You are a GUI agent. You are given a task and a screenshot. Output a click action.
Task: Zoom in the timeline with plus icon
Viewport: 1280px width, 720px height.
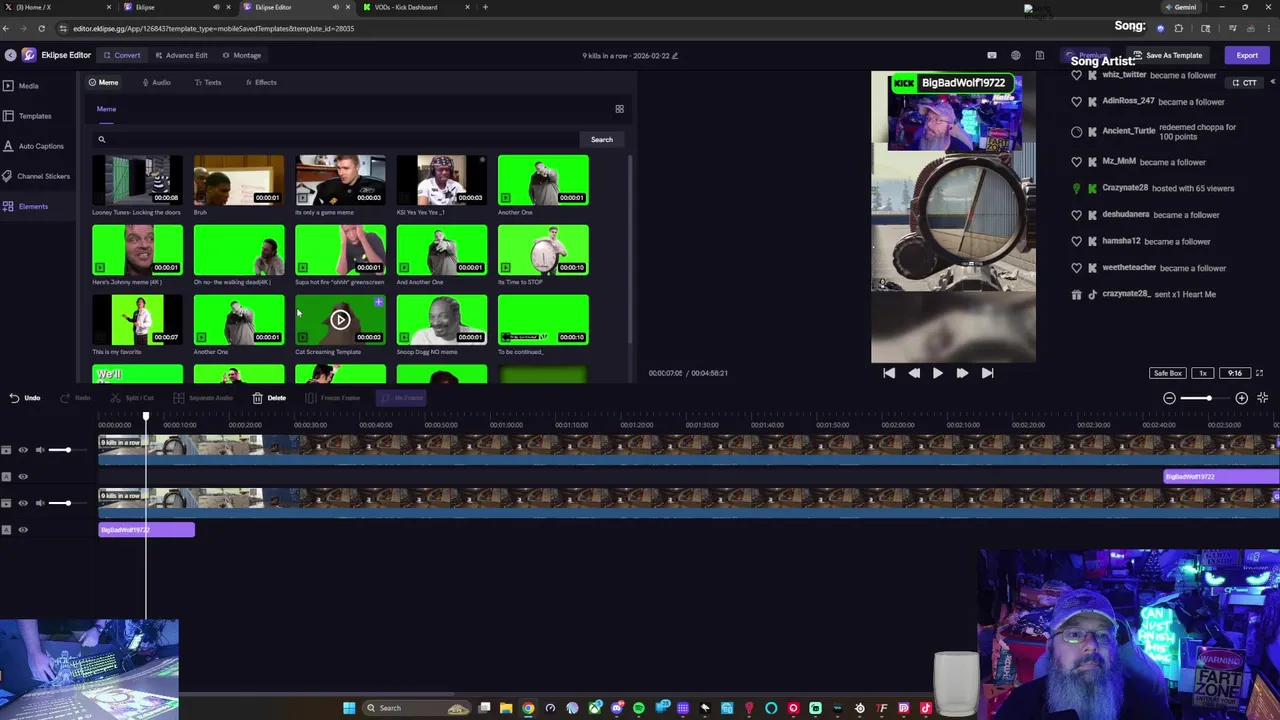click(1242, 398)
